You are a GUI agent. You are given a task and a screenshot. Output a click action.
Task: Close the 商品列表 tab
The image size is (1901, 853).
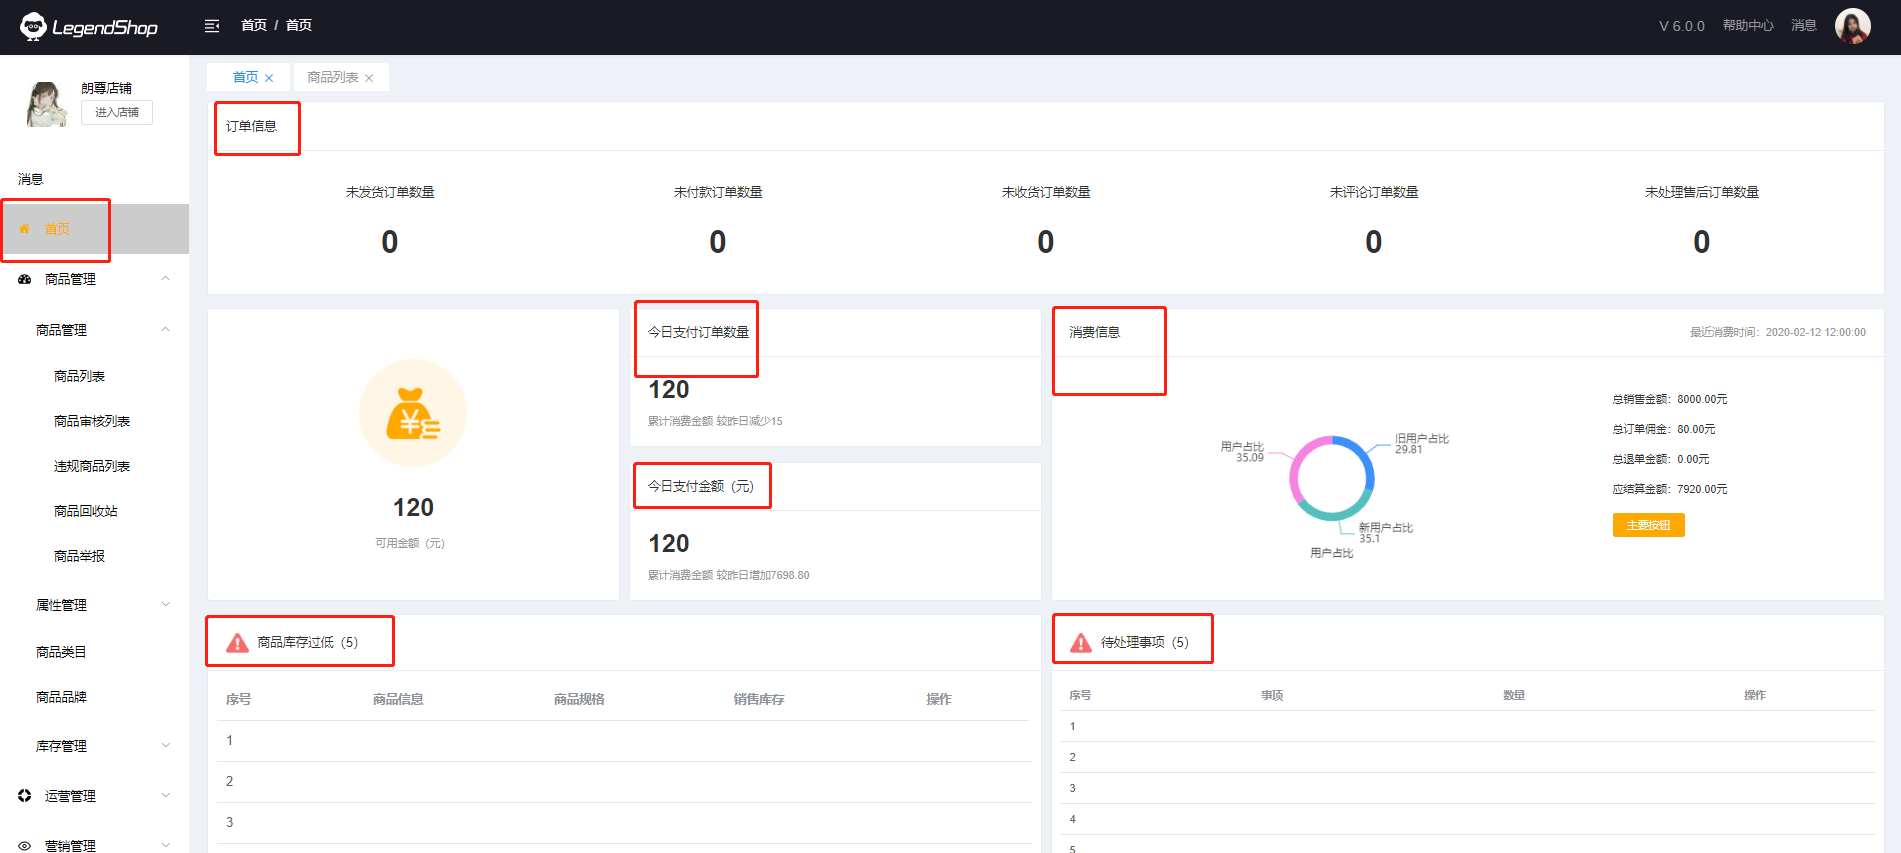(x=369, y=78)
